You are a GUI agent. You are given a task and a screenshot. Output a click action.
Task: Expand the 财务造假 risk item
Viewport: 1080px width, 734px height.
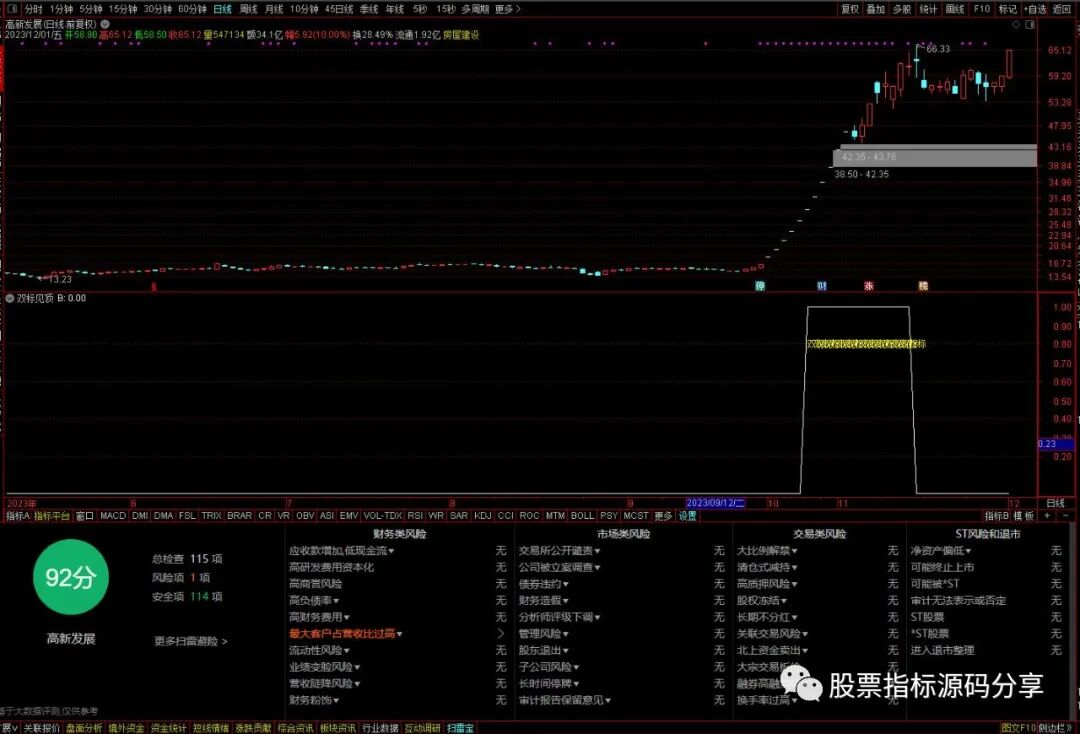[543, 600]
